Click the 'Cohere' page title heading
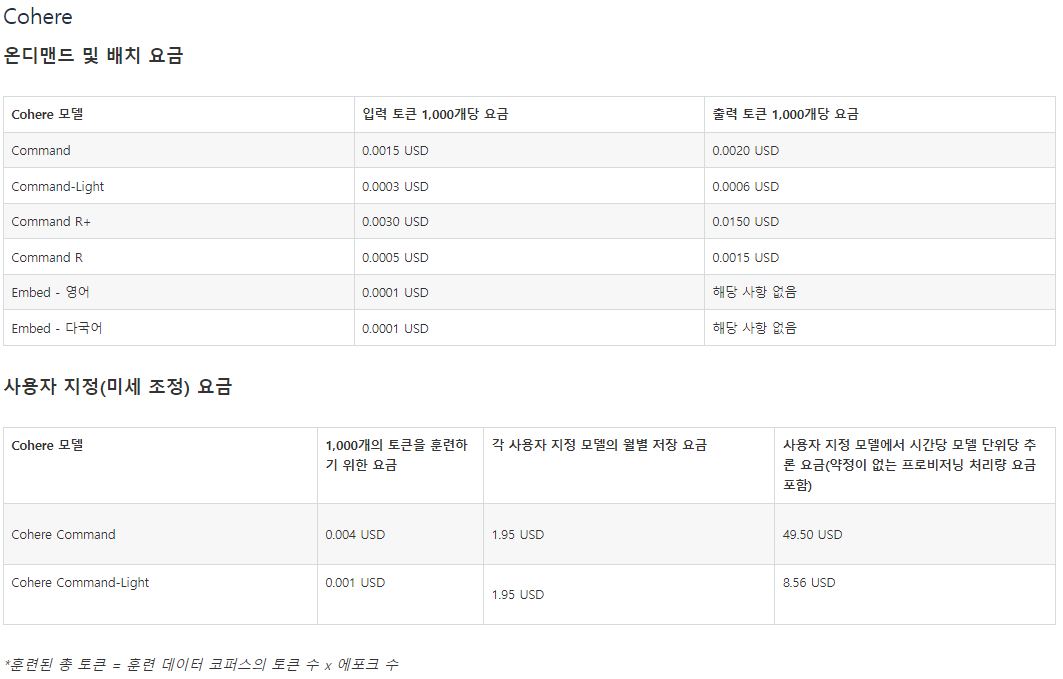This screenshot has width=1063, height=679. [x=38, y=16]
